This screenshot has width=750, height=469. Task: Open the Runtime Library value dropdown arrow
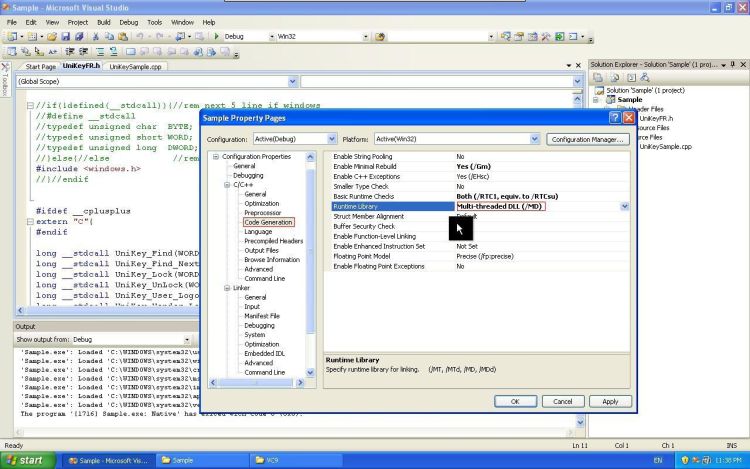(x=625, y=207)
